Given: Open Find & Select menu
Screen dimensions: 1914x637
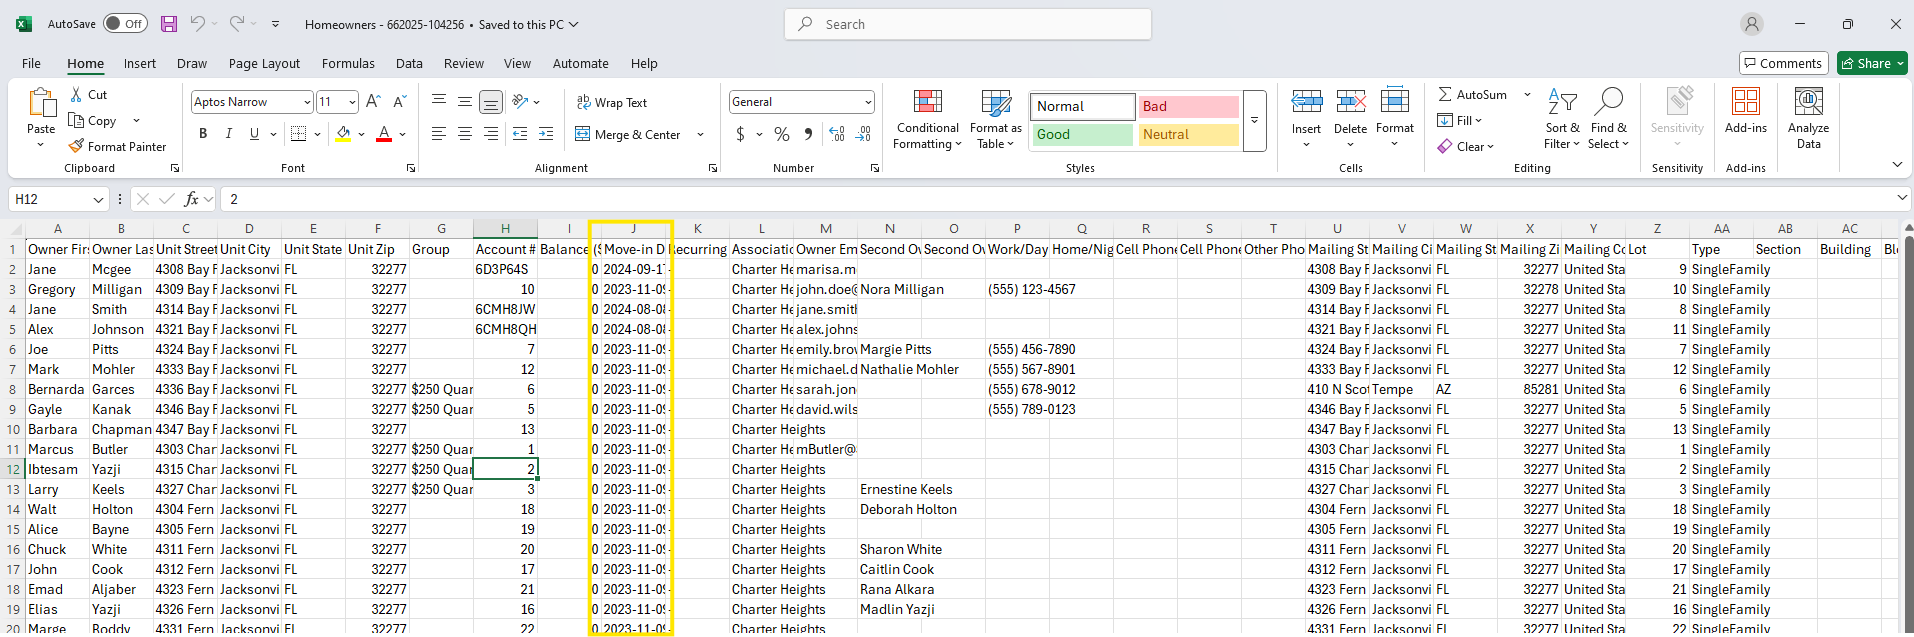Looking at the screenshot, I should [x=1609, y=120].
